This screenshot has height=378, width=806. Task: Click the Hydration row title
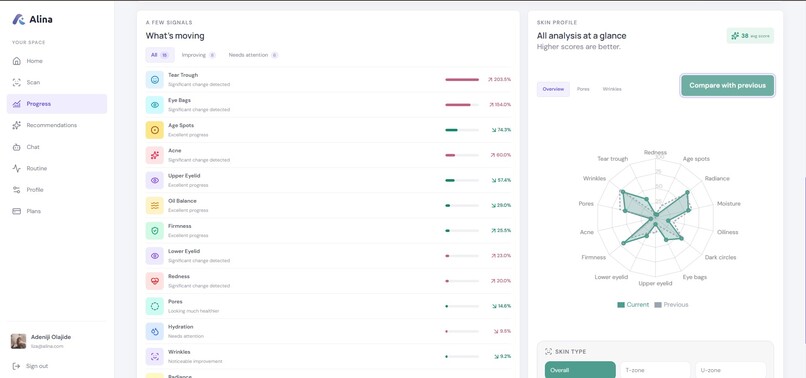pos(180,327)
